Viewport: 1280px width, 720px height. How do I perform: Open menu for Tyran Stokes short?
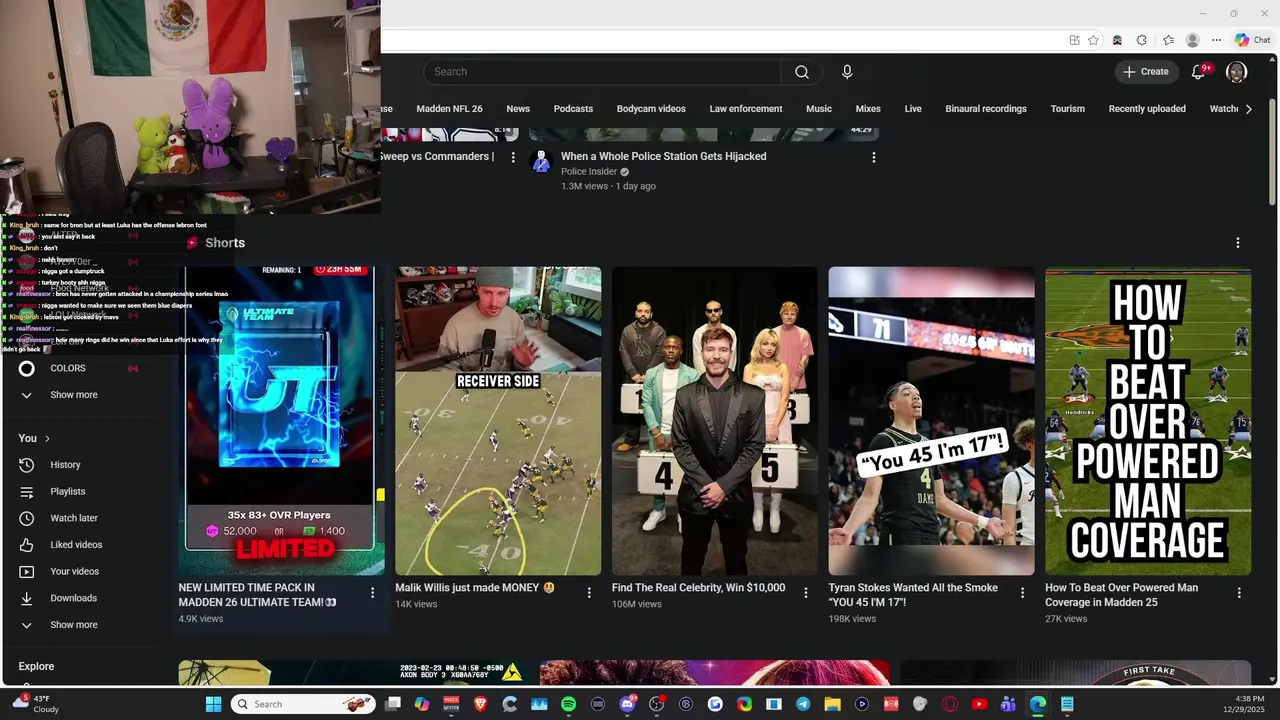pos(1022,593)
